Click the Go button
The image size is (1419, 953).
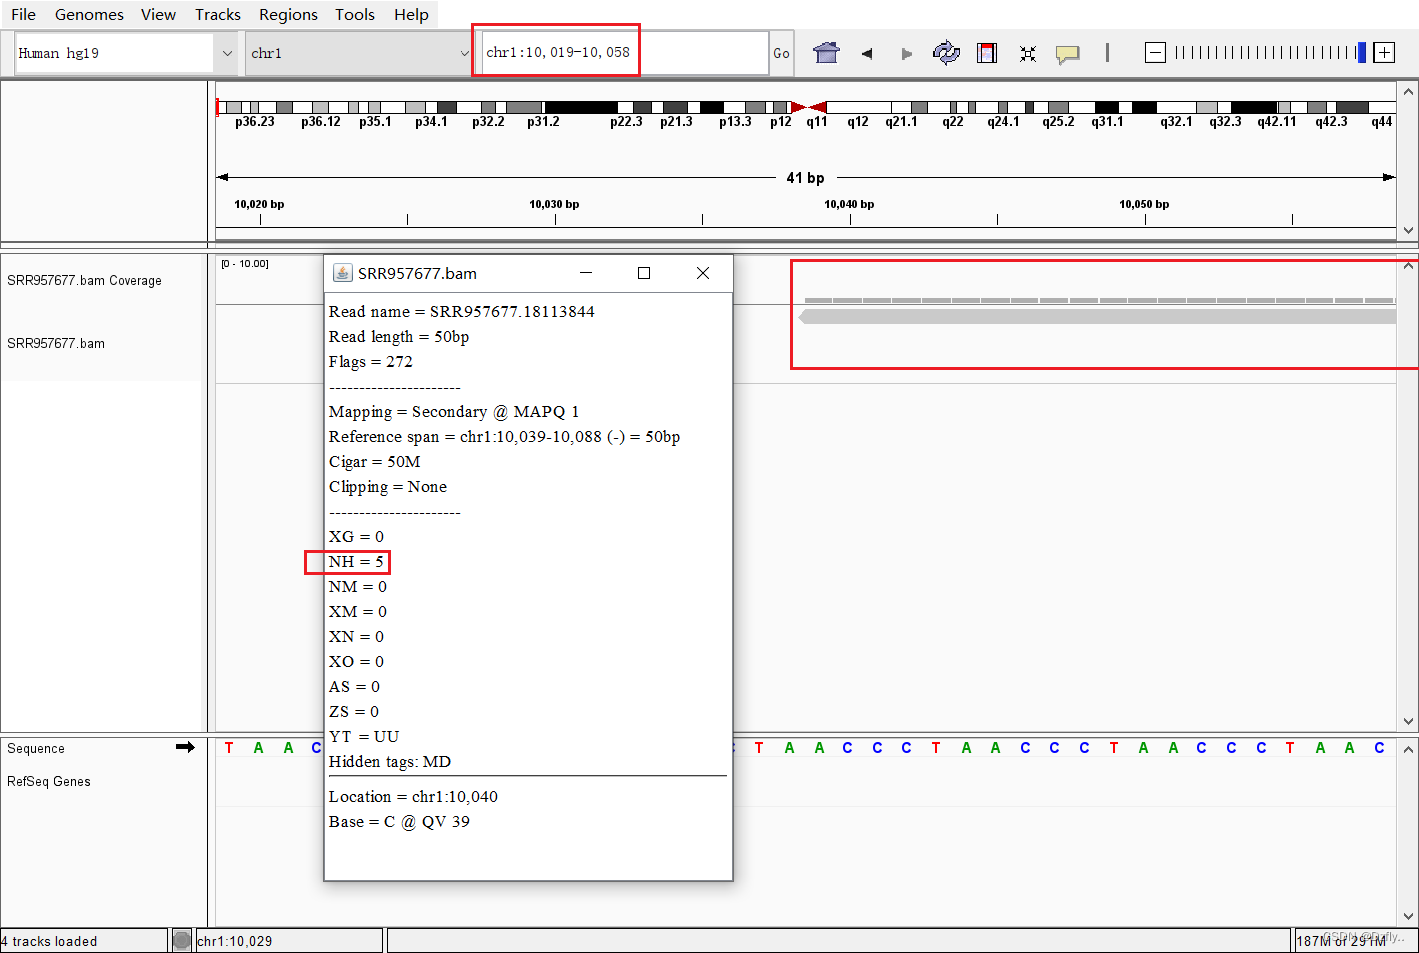coord(781,53)
